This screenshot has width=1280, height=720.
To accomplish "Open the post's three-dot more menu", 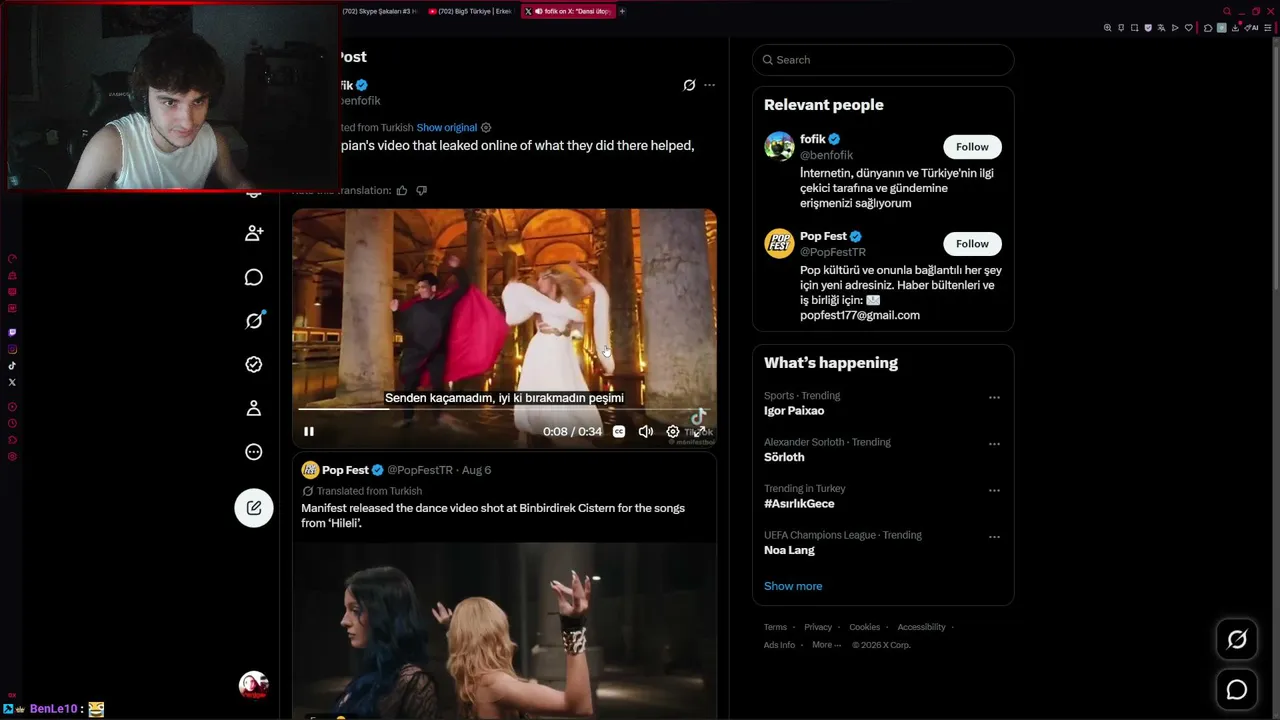I will 709,85.
